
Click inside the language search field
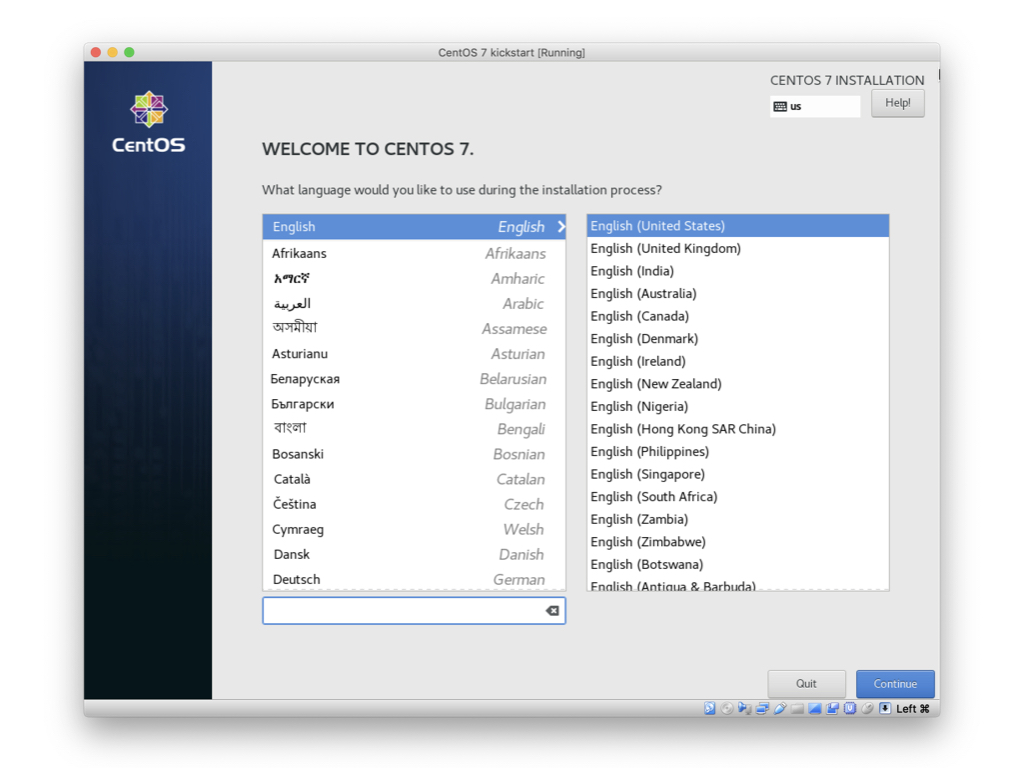pyautogui.click(x=410, y=610)
